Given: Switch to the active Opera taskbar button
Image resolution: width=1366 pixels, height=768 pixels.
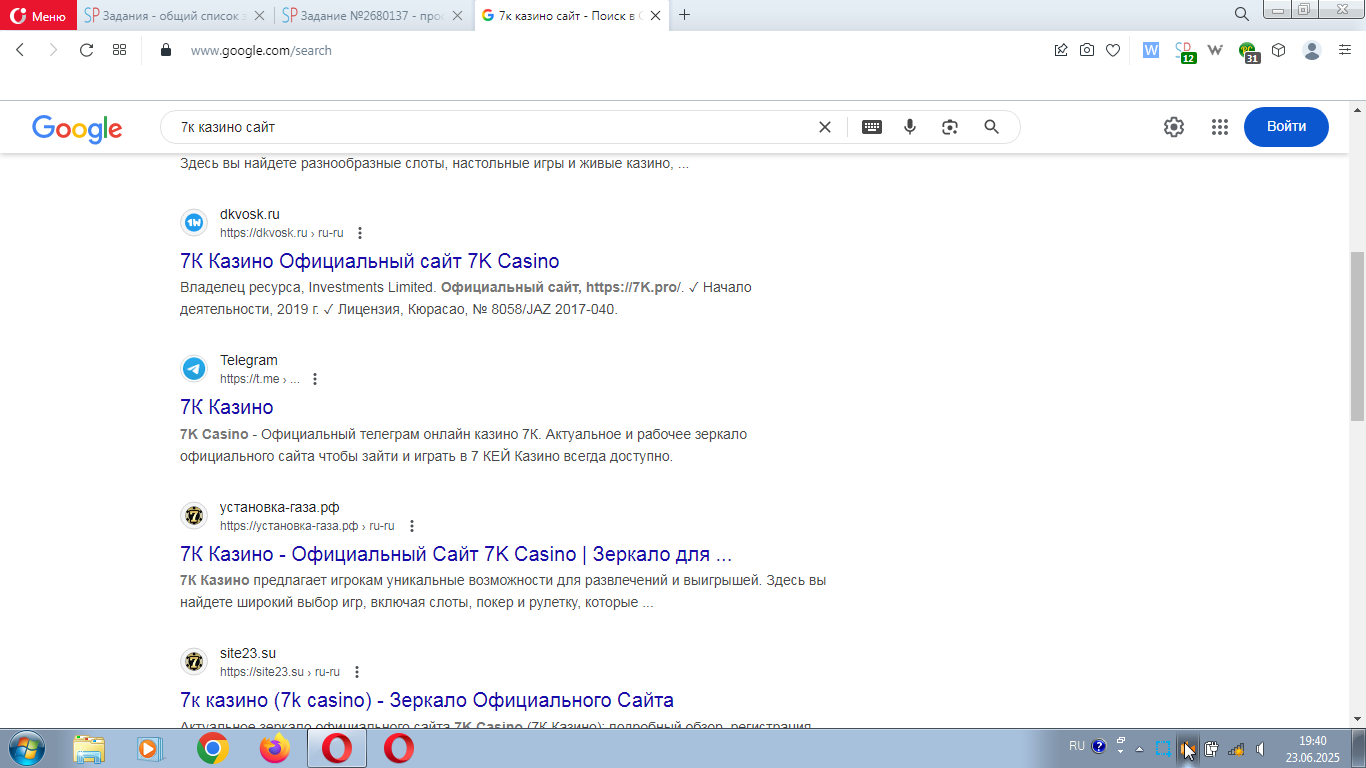Looking at the screenshot, I should click(x=337, y=748).
